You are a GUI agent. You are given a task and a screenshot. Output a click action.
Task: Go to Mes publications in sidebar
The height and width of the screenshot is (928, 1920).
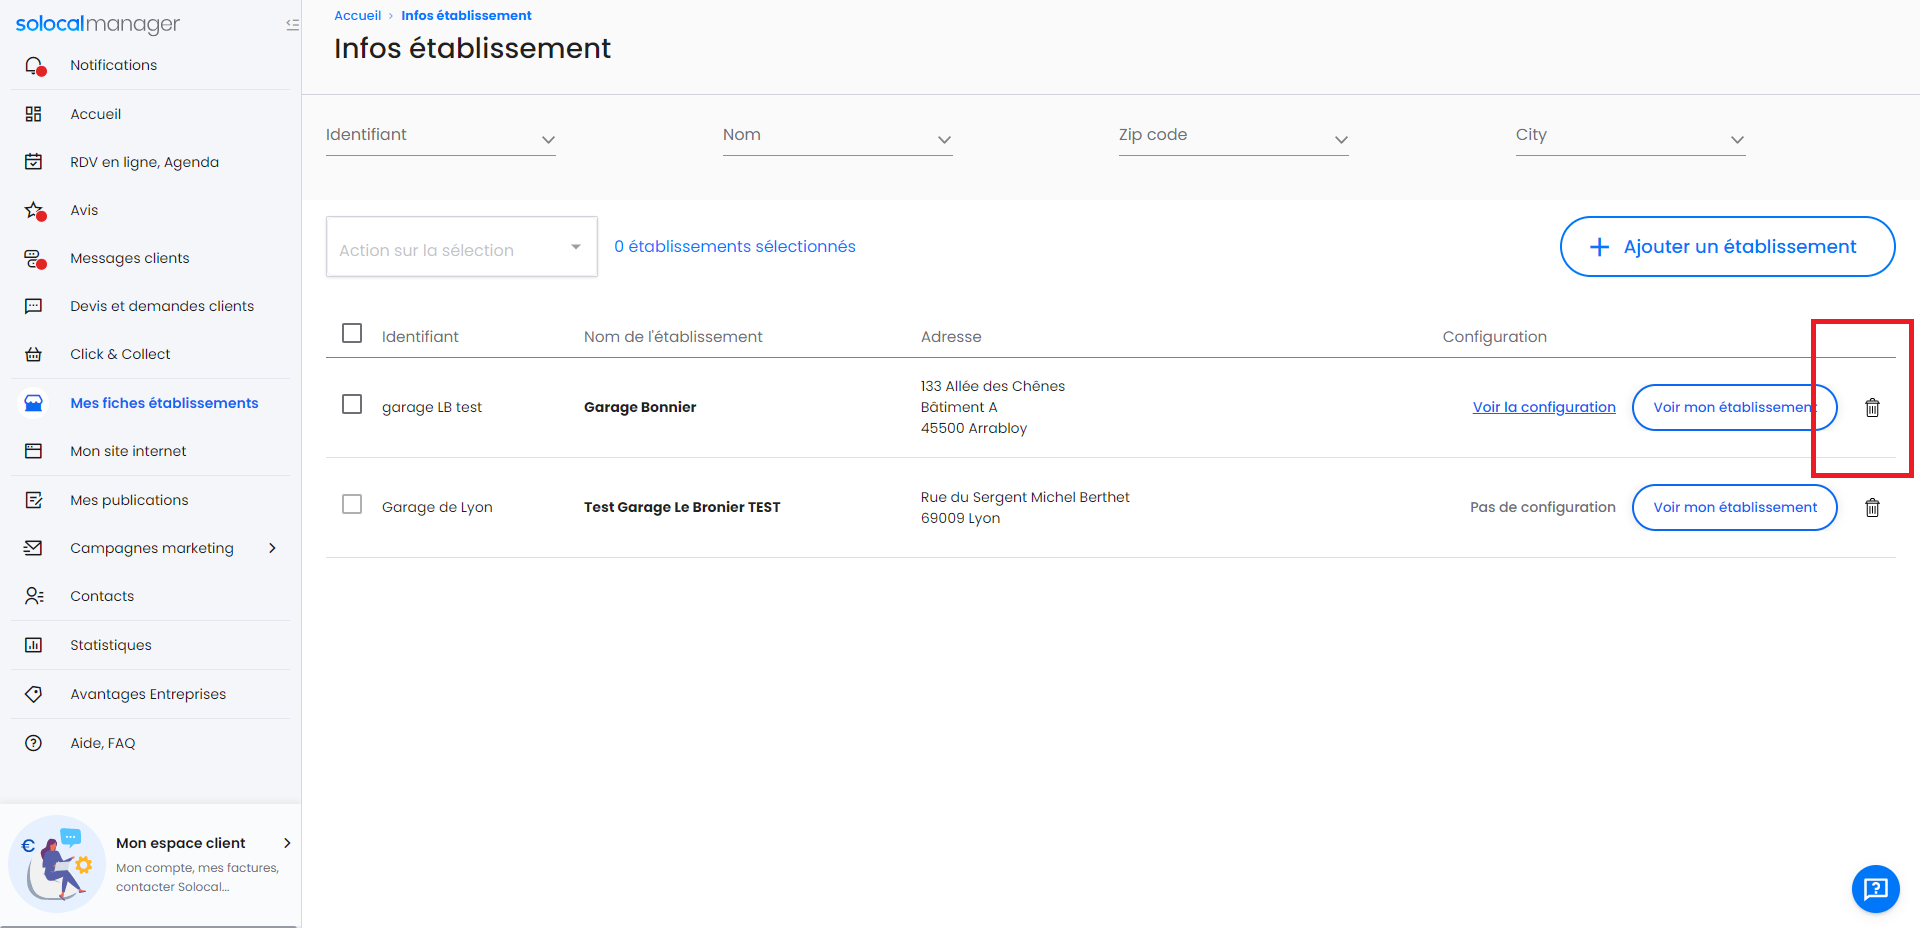129,500
